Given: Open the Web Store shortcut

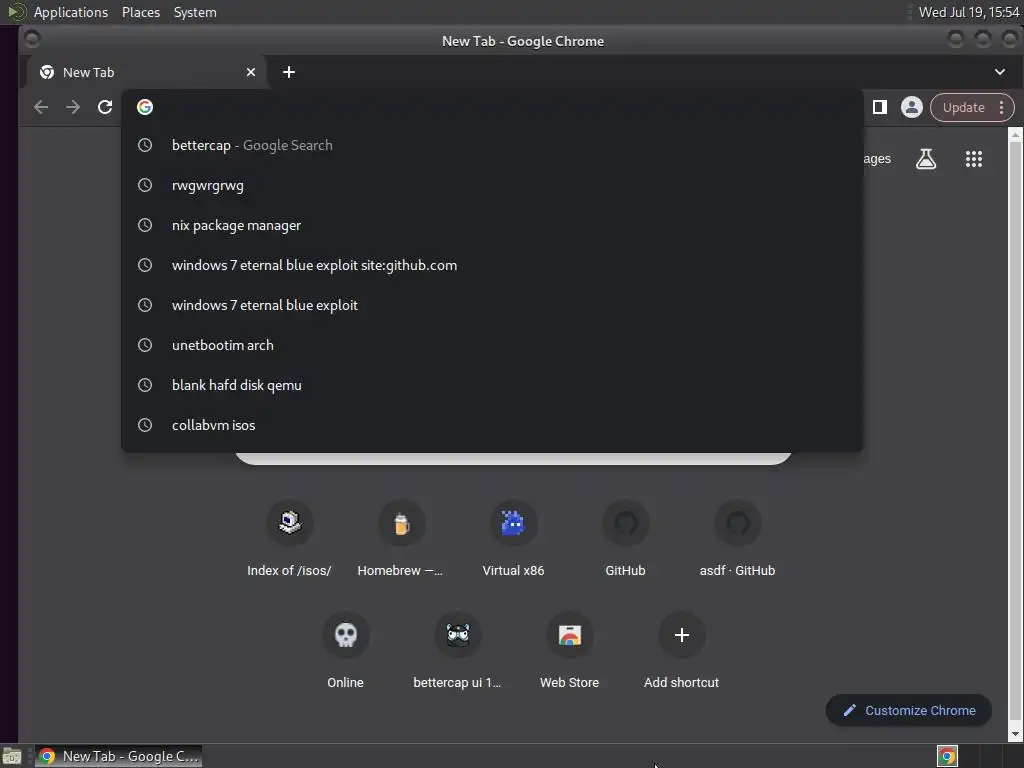Looking at the screenshot, I should (x=569, y=651).
